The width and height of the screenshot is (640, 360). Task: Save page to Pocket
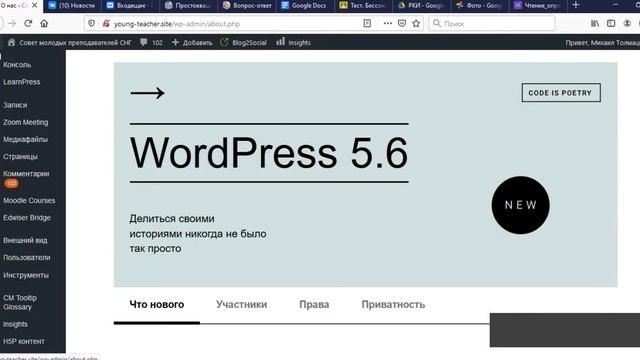point(402,23)
